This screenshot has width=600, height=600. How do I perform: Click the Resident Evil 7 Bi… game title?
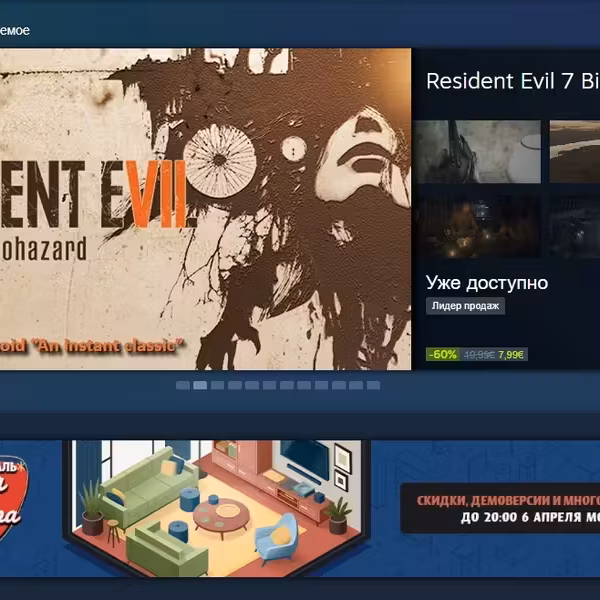[513, 81]
